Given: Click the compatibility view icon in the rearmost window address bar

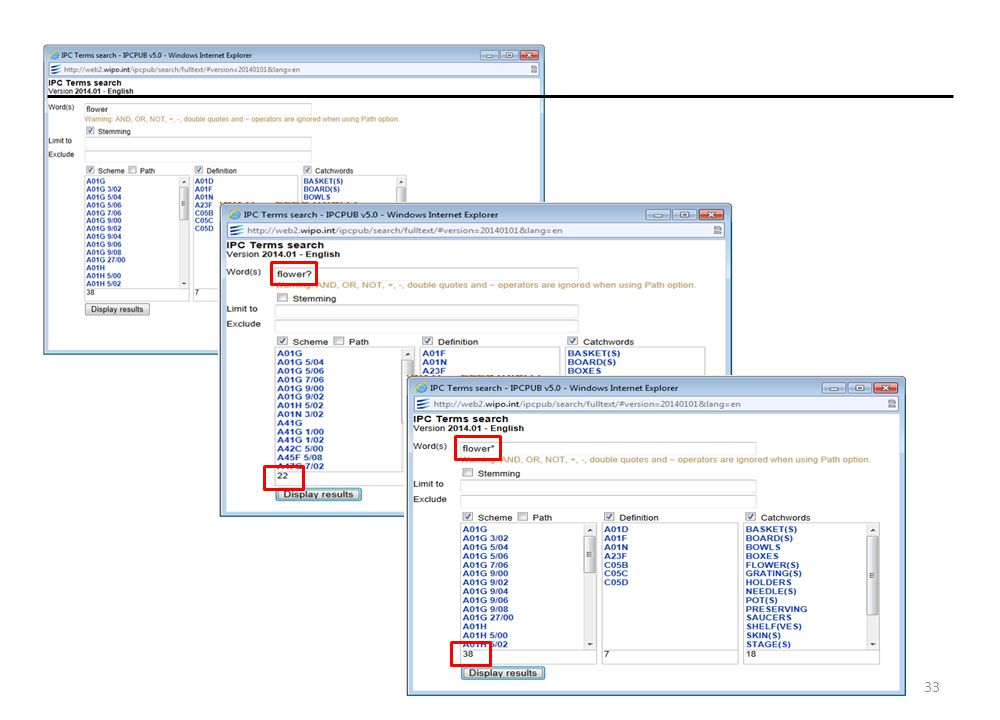Looking at the screenshot, I should tap(534, 69).
